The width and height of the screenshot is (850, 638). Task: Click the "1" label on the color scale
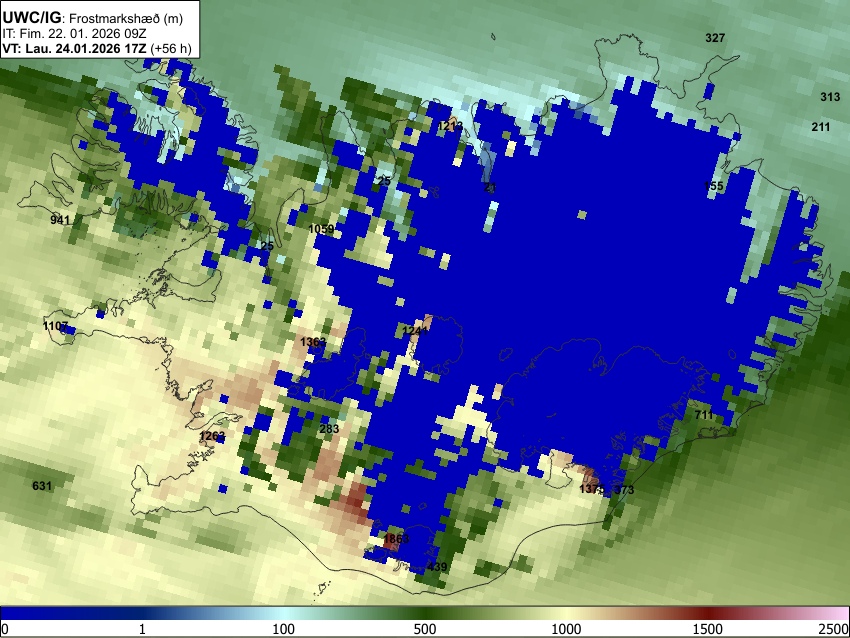pyautogui.click(x=142, y=629)
